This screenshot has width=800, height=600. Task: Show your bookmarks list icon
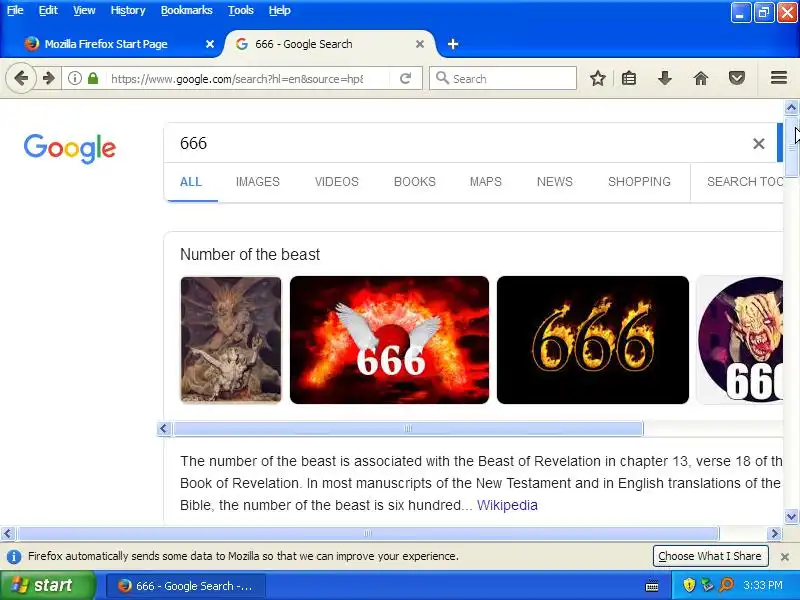tap(629, 78)
